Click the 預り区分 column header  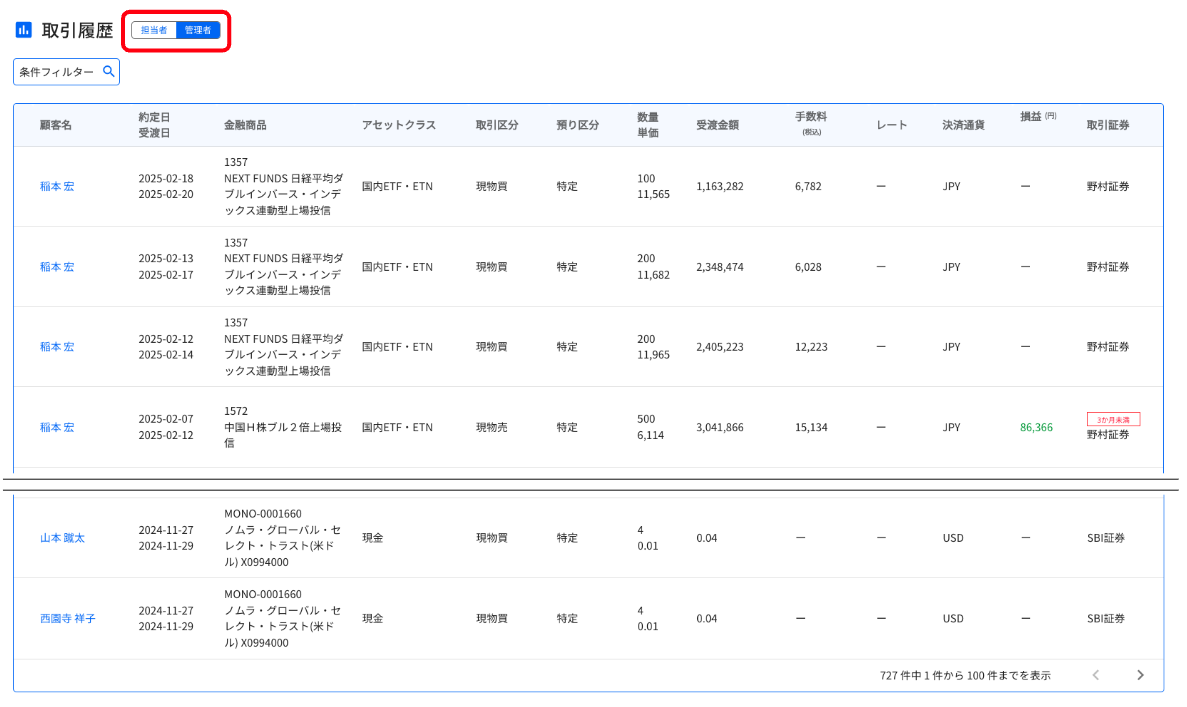578,125
